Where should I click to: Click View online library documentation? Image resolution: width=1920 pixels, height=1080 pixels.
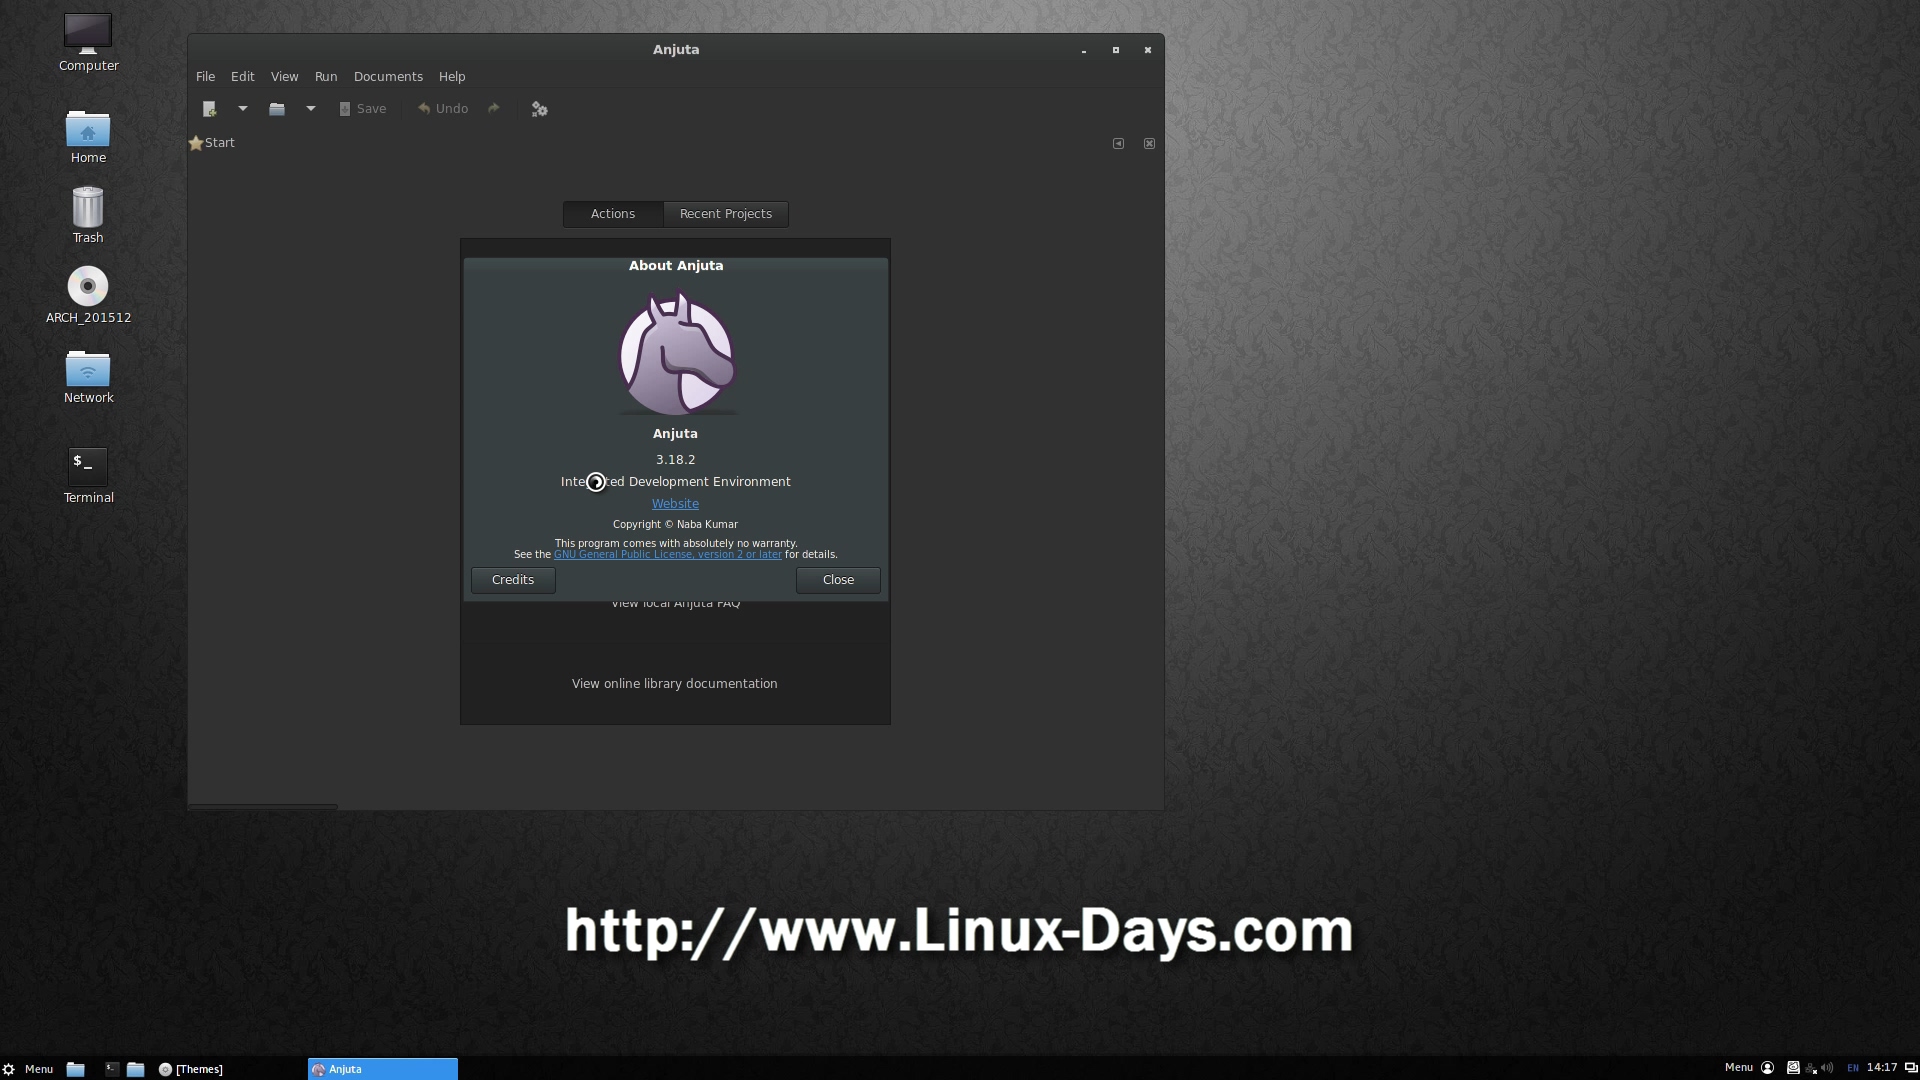click(x=675, y=684)
